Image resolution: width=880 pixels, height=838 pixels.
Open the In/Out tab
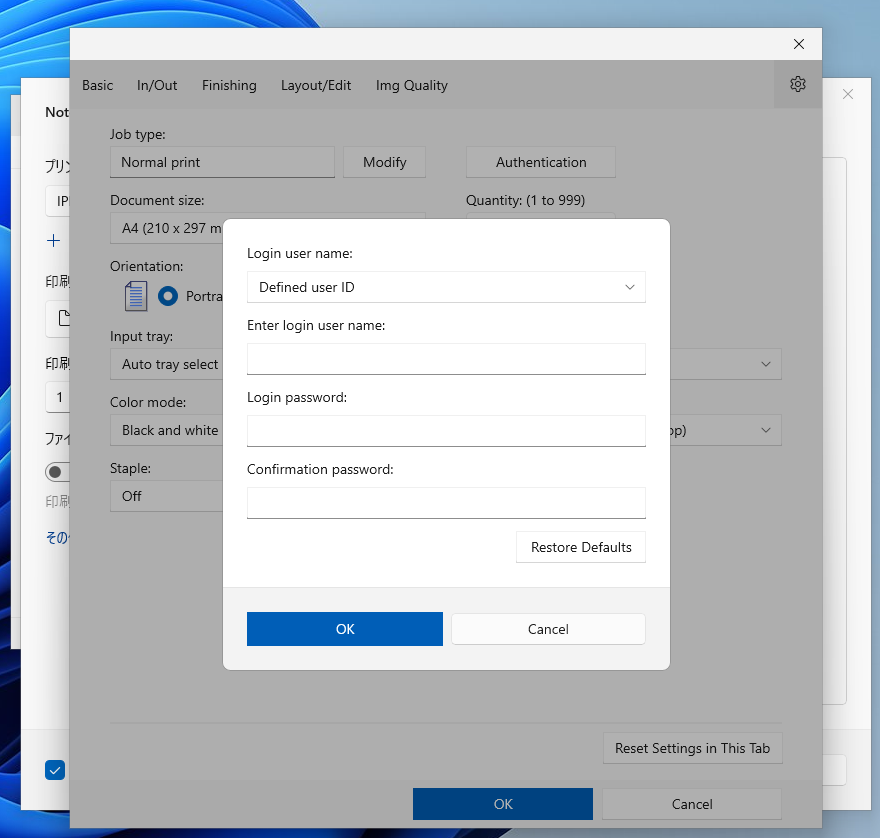157,85
